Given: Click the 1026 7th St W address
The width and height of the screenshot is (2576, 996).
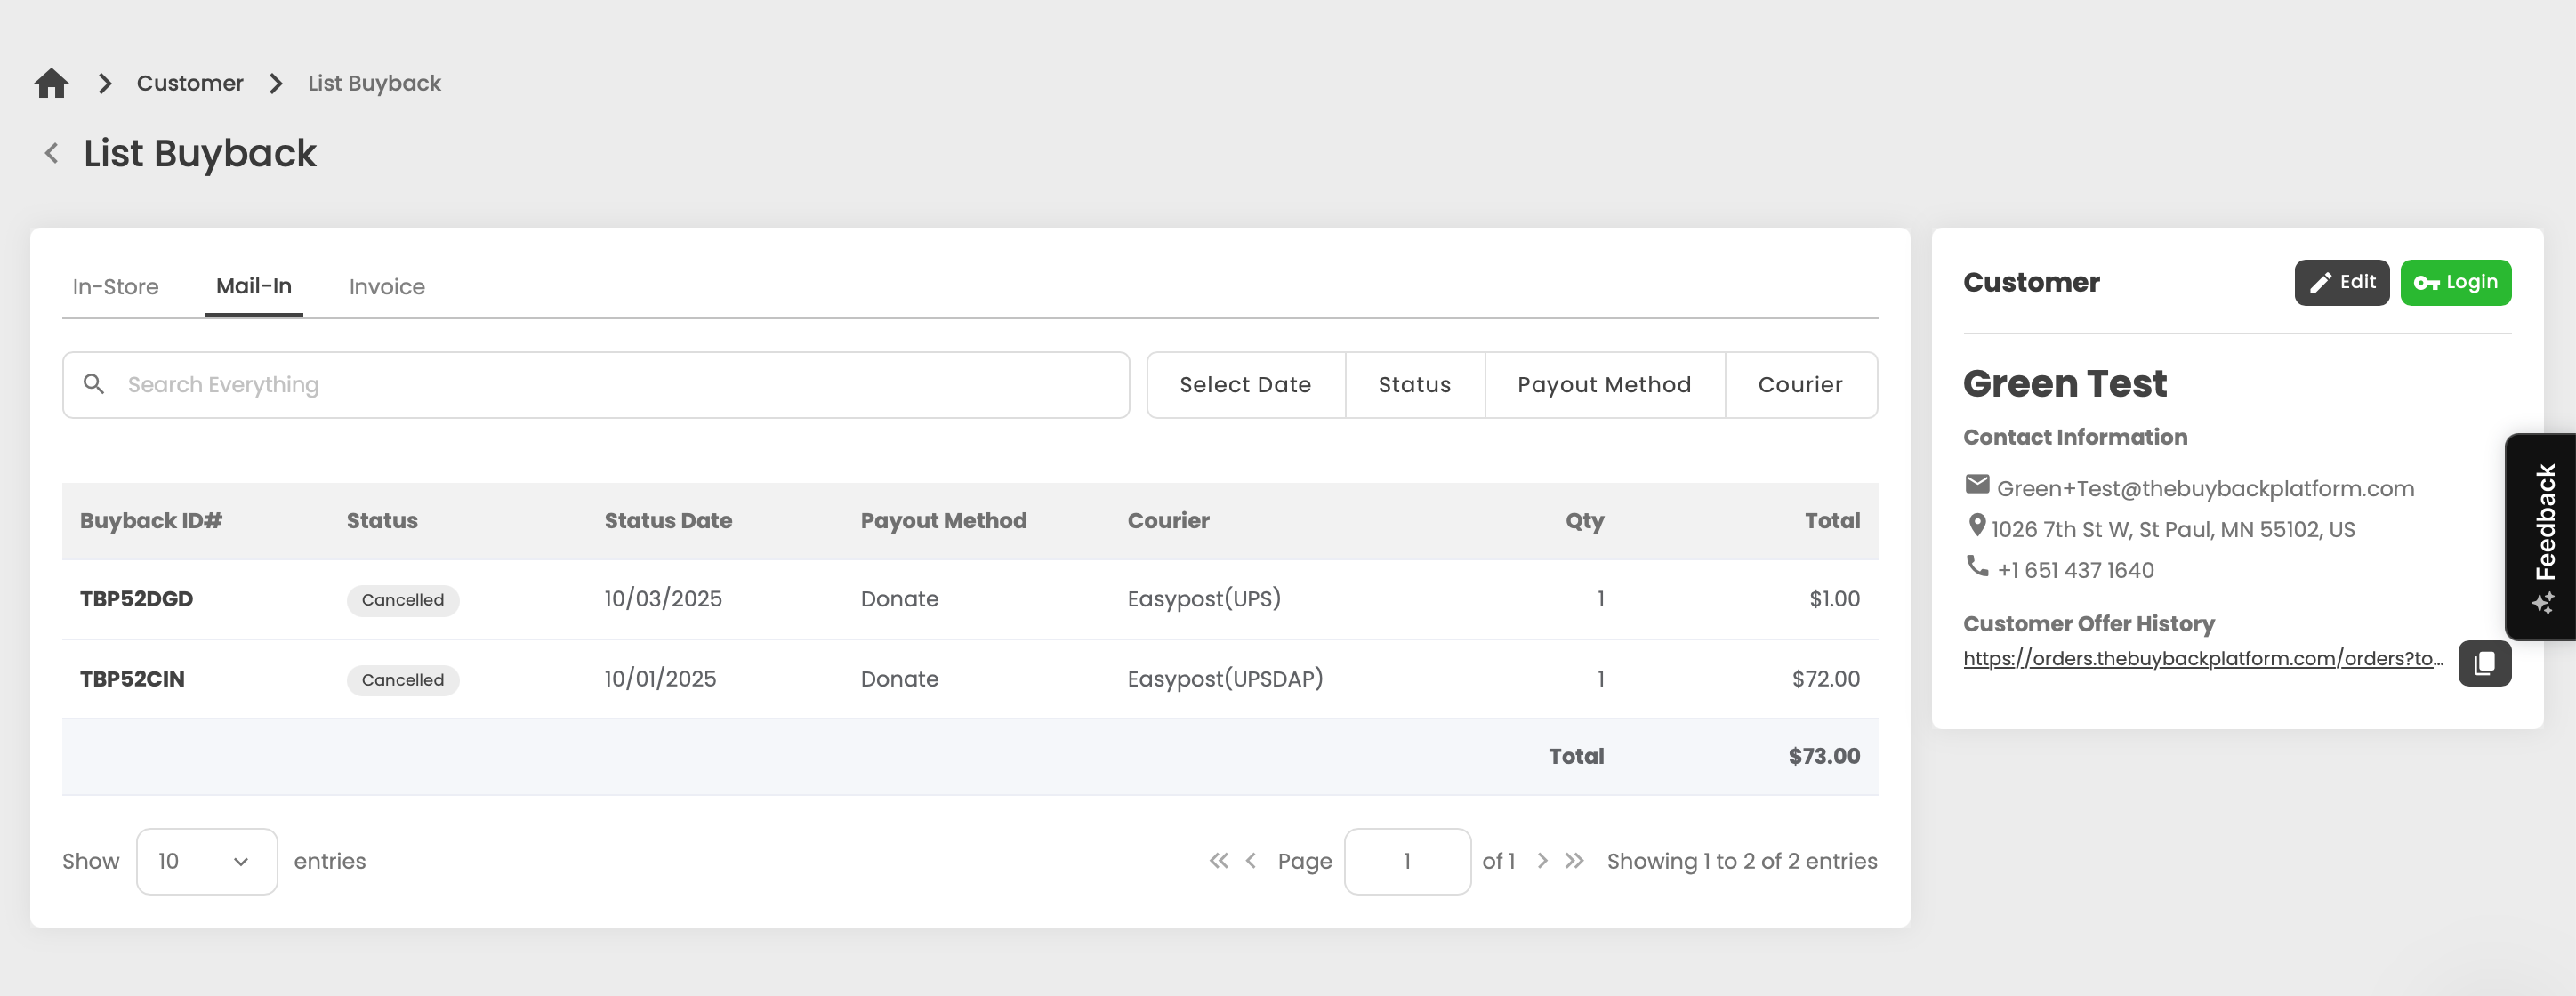Looking at the screenshot, I should click(2173, 529).
